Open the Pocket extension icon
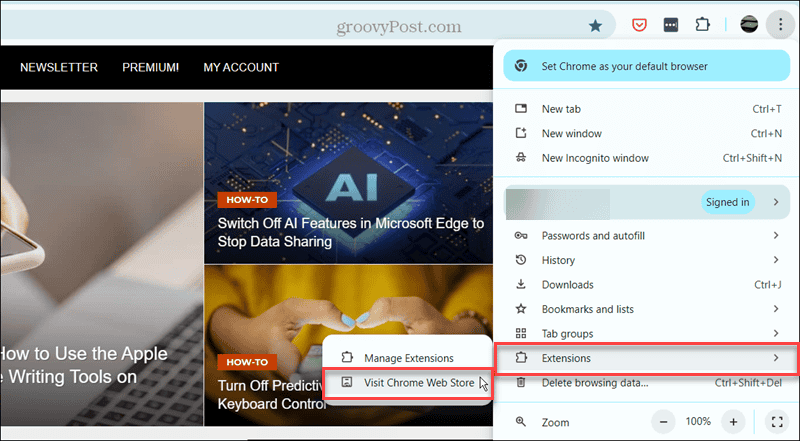The width and height of the screenshot is (800, 441). coord(639,25)
